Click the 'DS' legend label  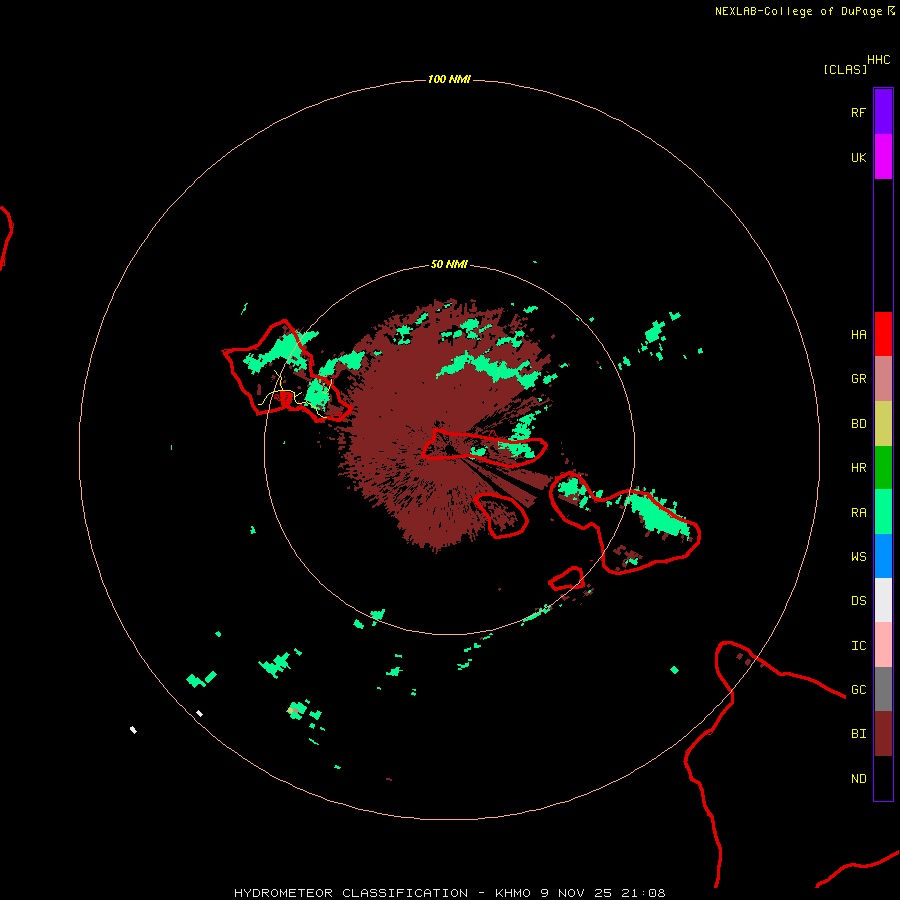[x=859, y=601]
